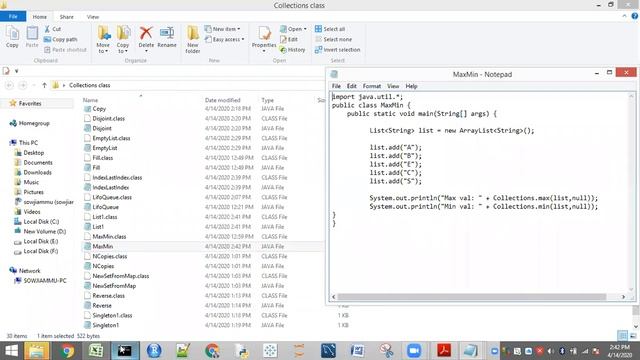The height and width of the screenshot is (360, 640).
Task: Select Homegroup in the navigation pane
Action: click(x=34, y=123)
